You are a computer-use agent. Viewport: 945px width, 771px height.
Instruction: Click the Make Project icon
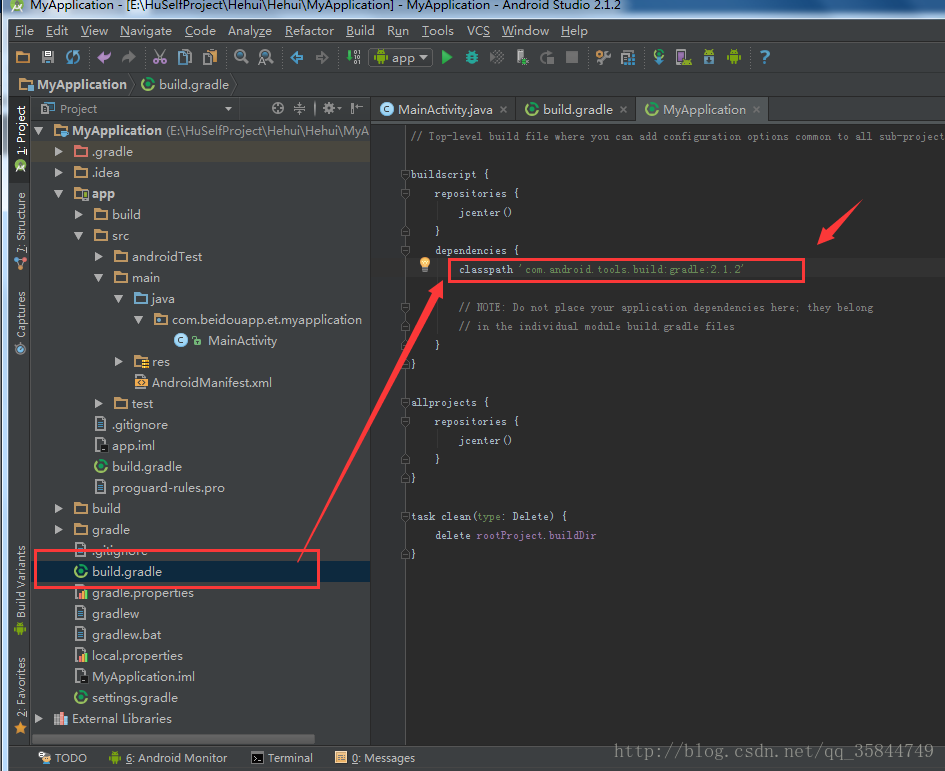coord(354,57)
